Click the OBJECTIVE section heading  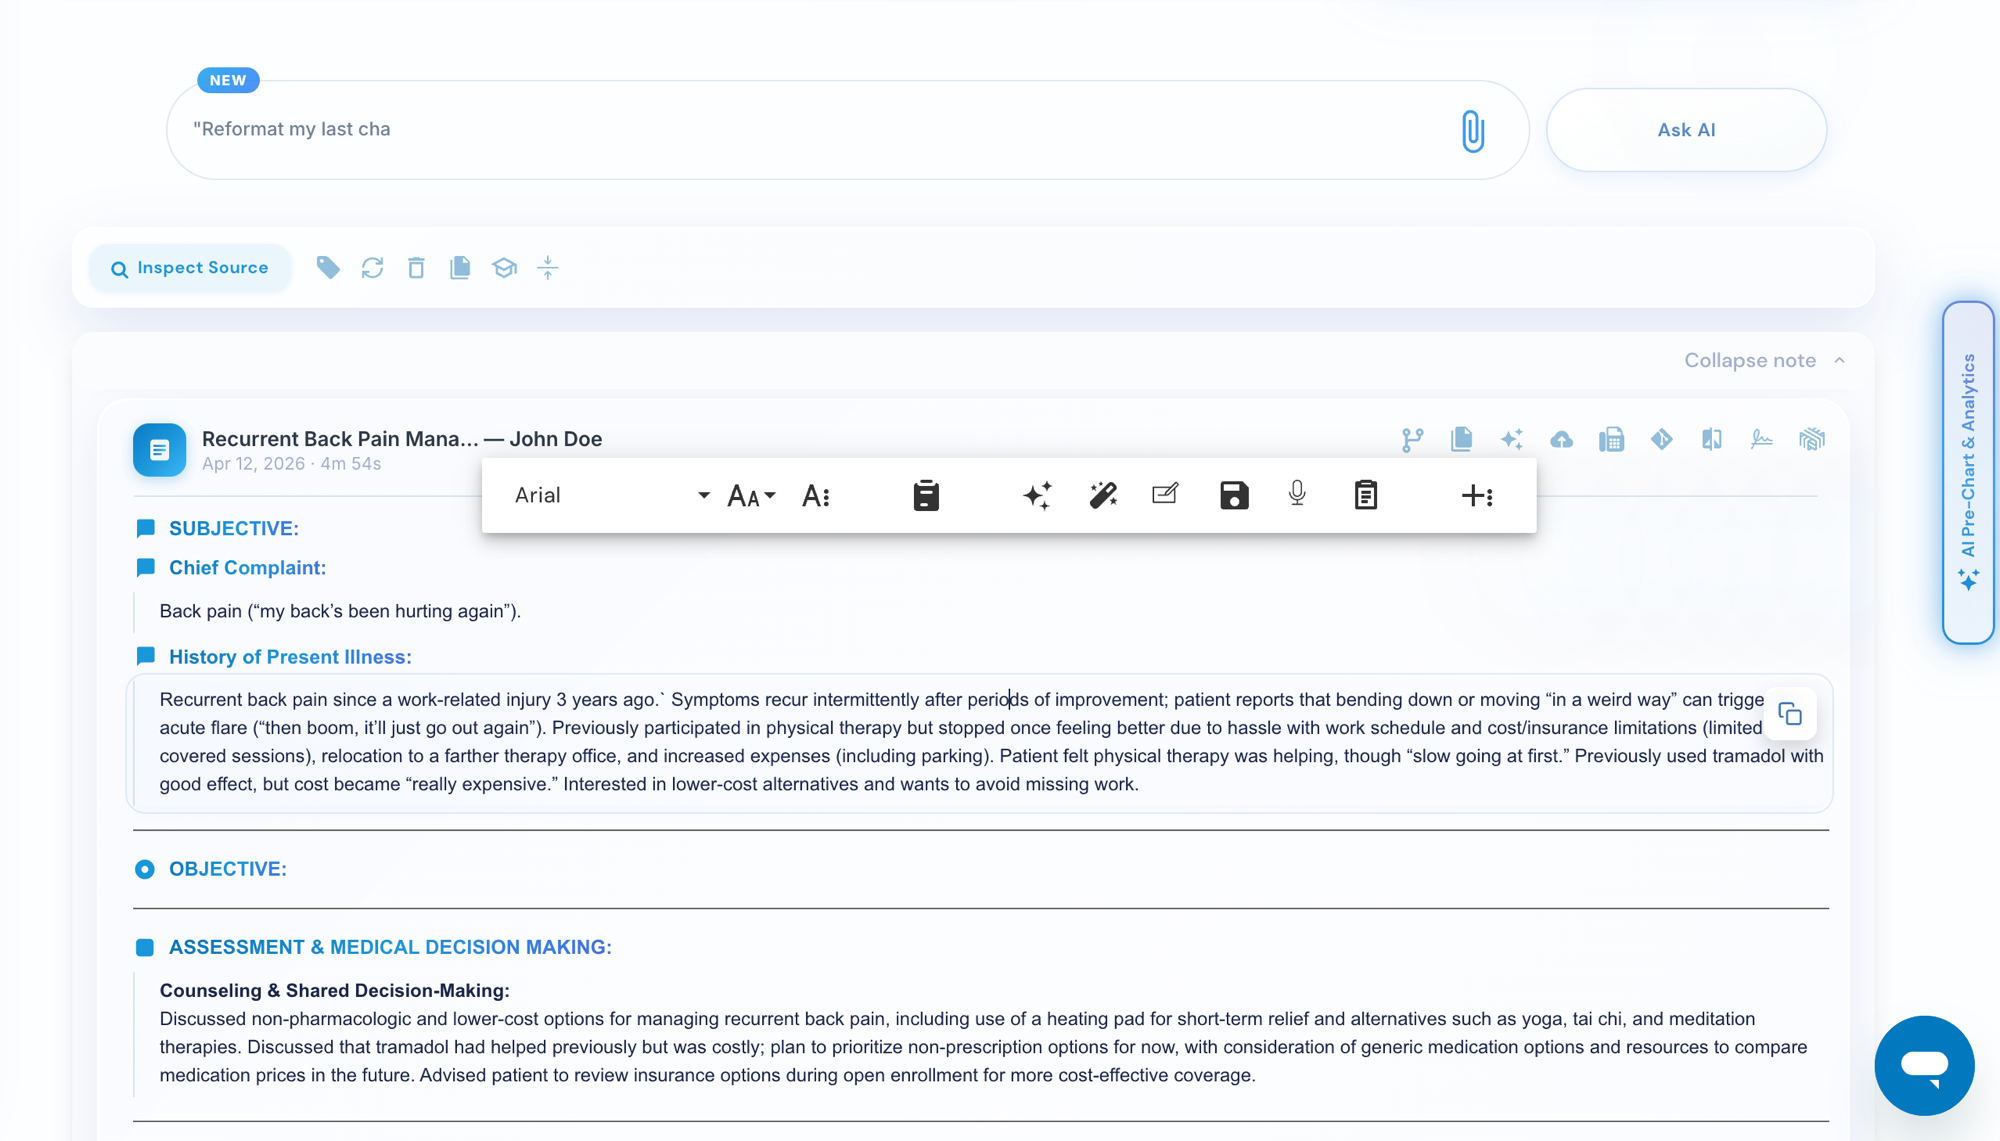click(228, 869)
